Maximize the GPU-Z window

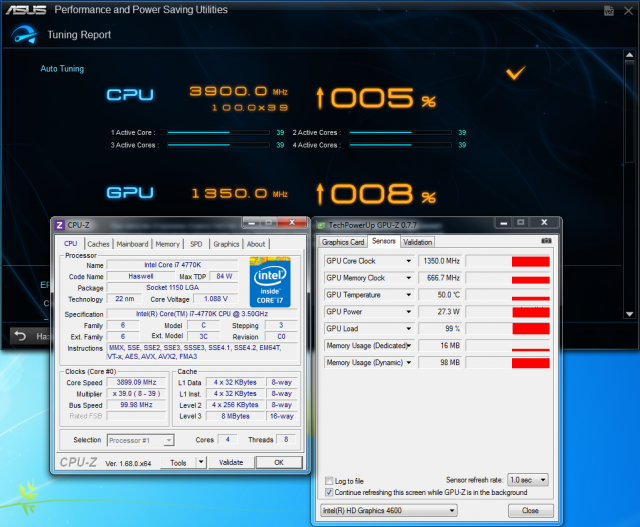[521, 222]
